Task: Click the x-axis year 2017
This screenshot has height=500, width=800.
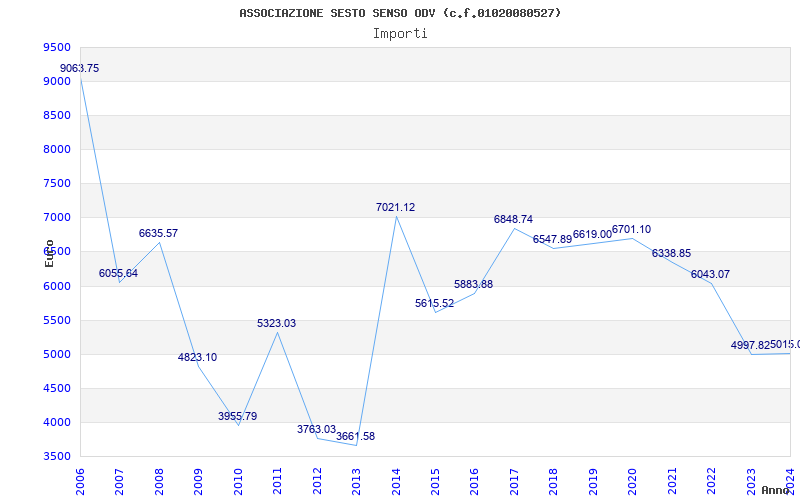Action: point(514,482)
